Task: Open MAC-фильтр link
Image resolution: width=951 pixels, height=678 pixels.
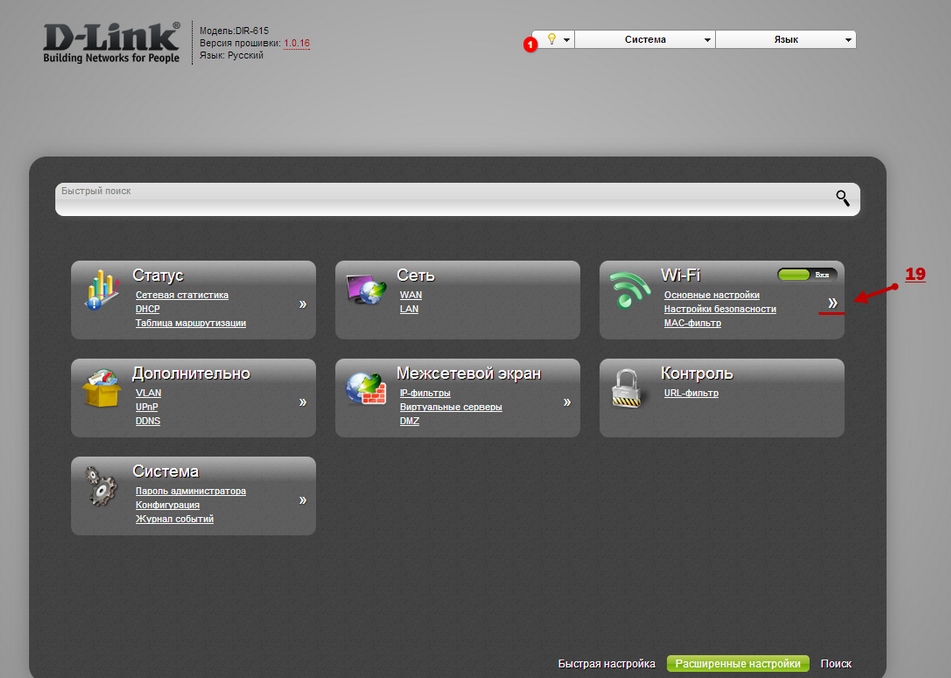Action: pyautogui.click(x=692, y=323)
